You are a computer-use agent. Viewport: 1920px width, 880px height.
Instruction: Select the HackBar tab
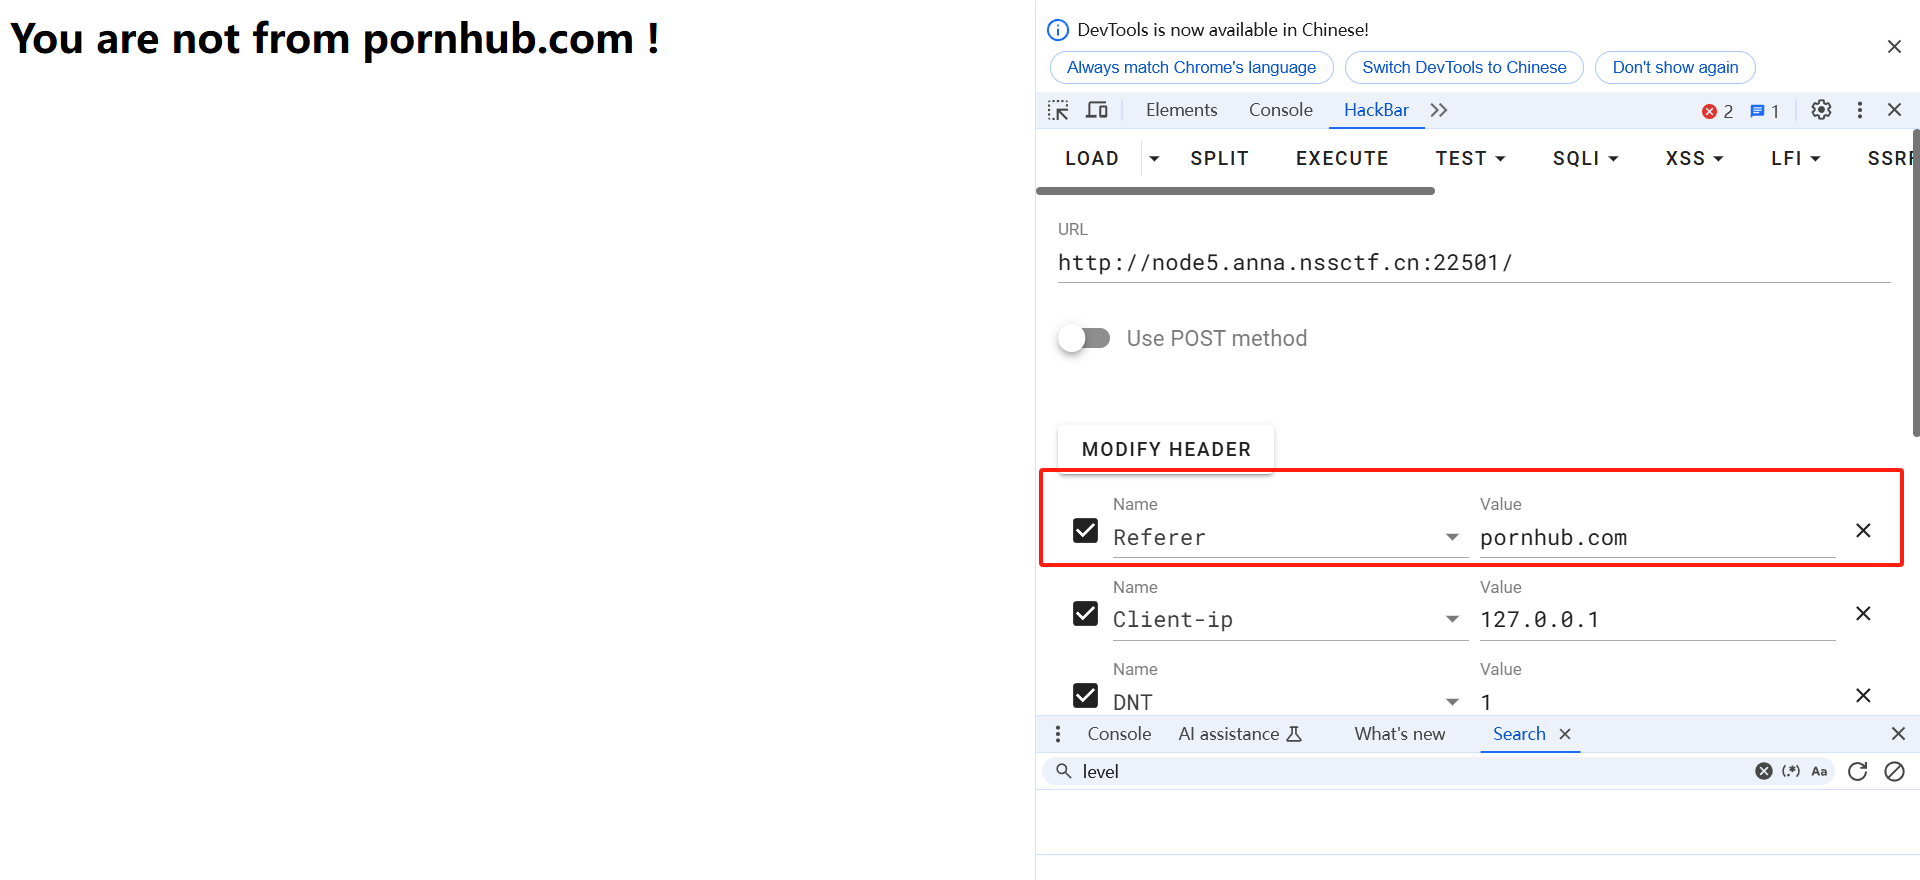pyautogui.click(x=1376, y=110)
